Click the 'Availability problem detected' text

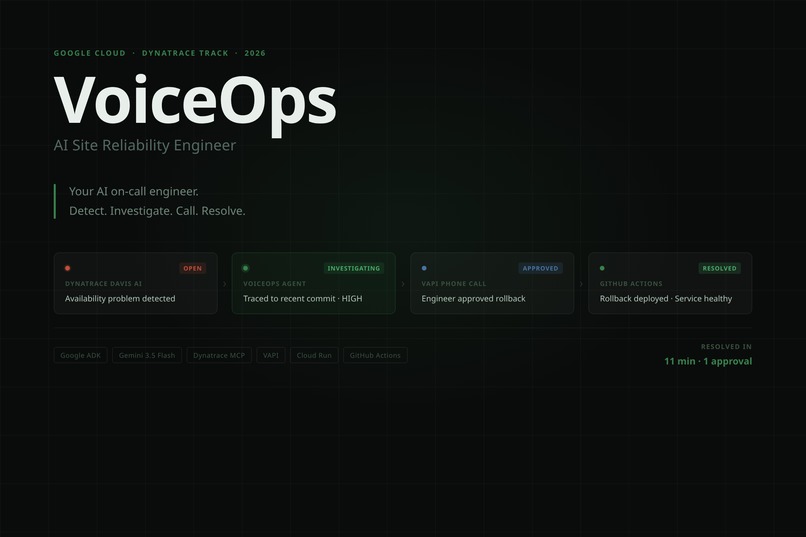pyautogui.click(x=120, y=299)
